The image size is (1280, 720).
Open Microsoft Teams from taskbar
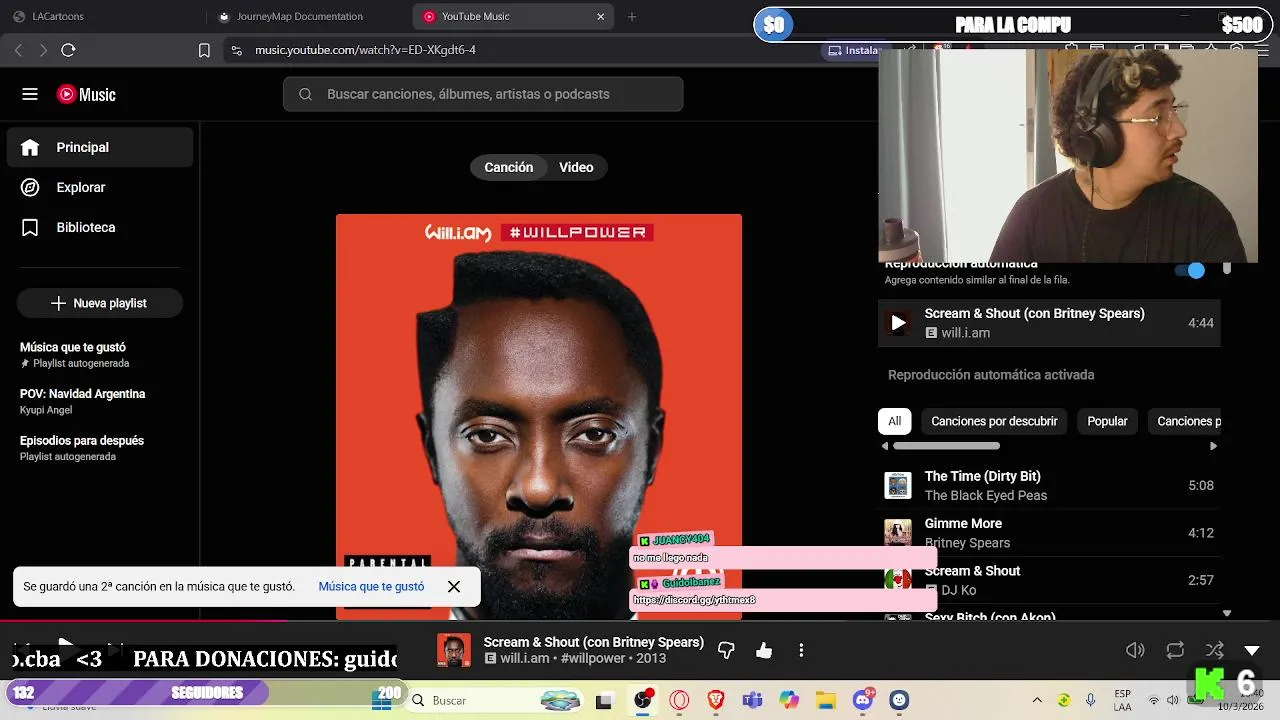tap(752, 700)
